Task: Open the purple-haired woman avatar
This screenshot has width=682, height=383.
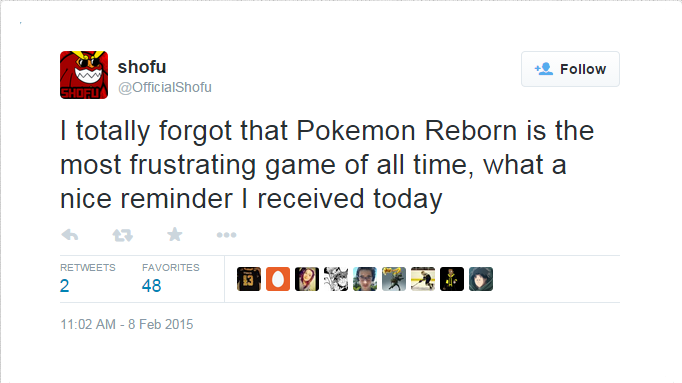Action: (x=307, y=279)
